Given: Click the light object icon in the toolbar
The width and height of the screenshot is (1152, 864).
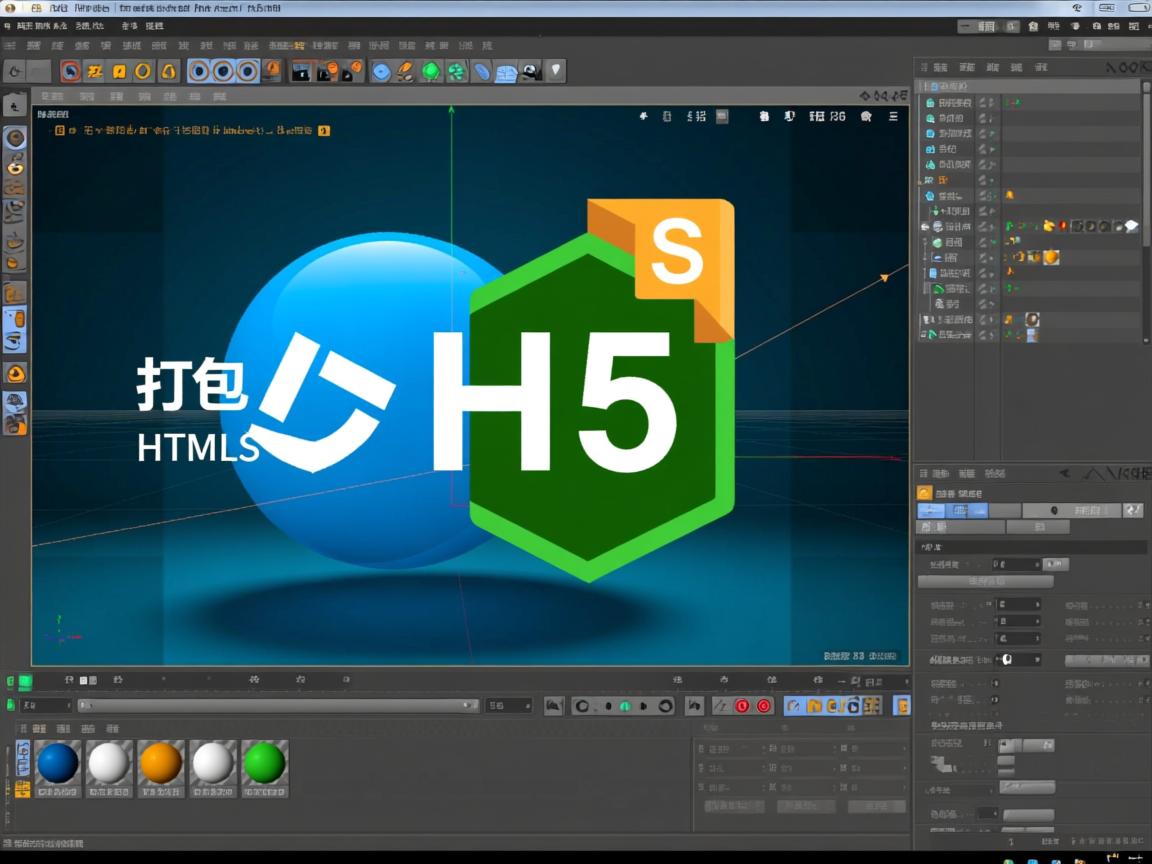Looking at the screenshot, I should 554,70.
